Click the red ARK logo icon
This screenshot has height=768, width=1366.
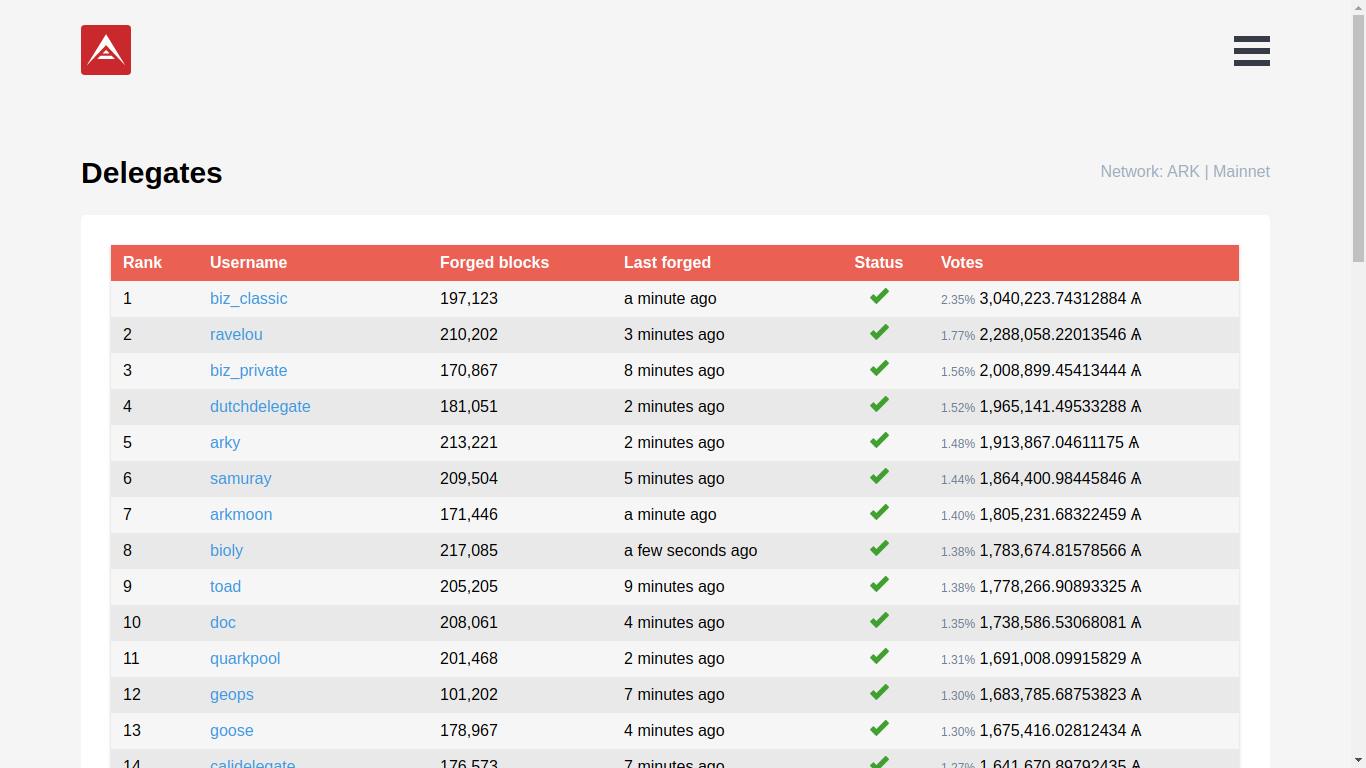(x=106, y=50)
